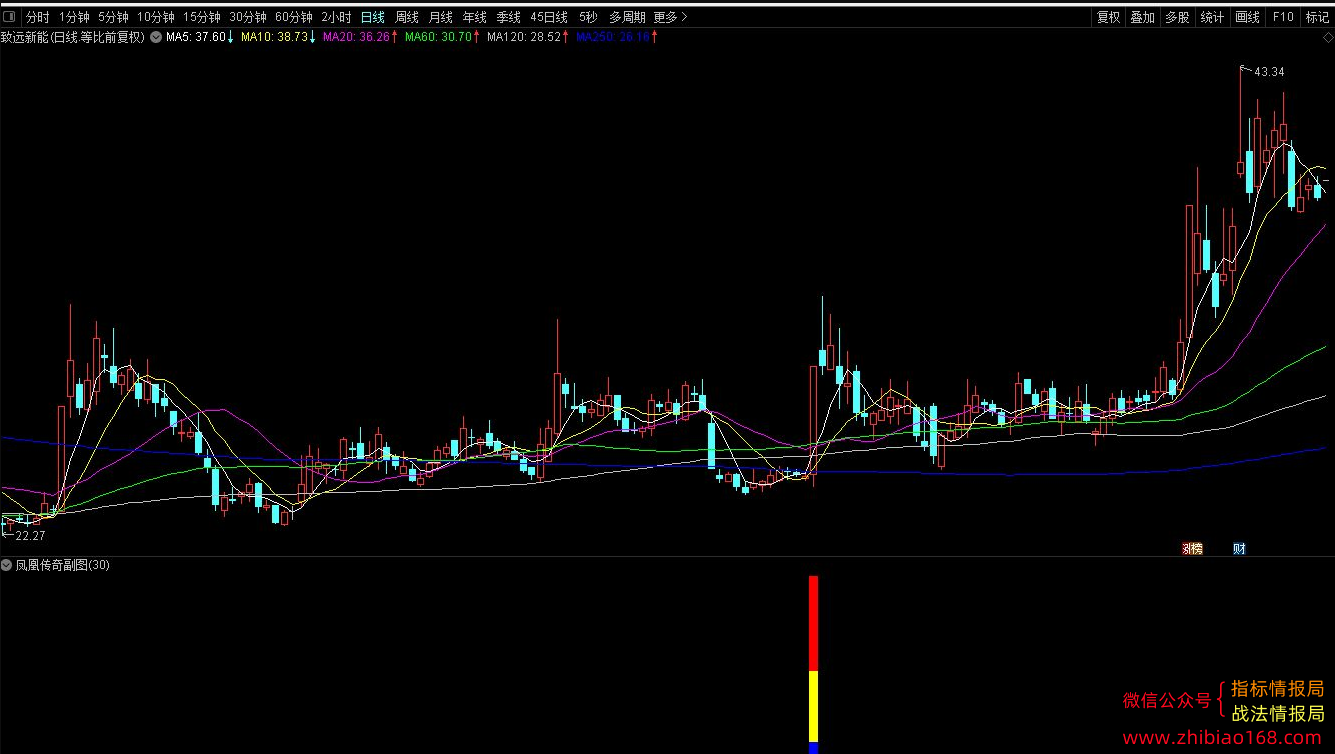The height and width of the screenshot is (754, 1335).
Task: Switch to 30分钟 period tab
Action: pos(247,17)
